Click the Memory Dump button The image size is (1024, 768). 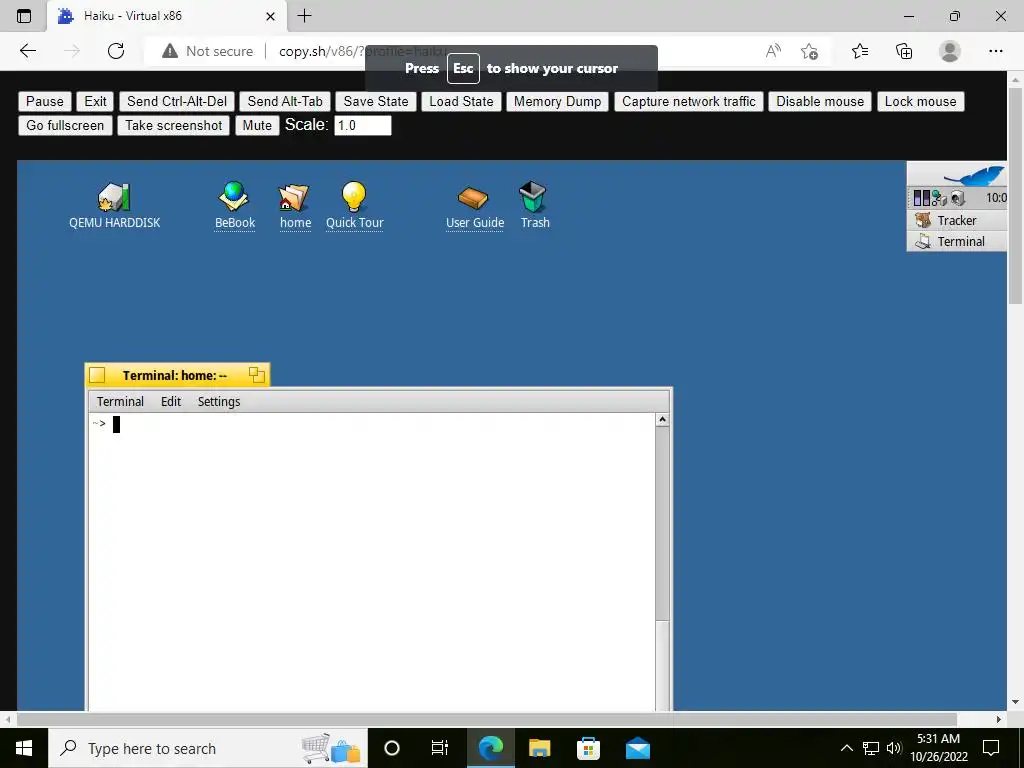[x=557, y=101]
